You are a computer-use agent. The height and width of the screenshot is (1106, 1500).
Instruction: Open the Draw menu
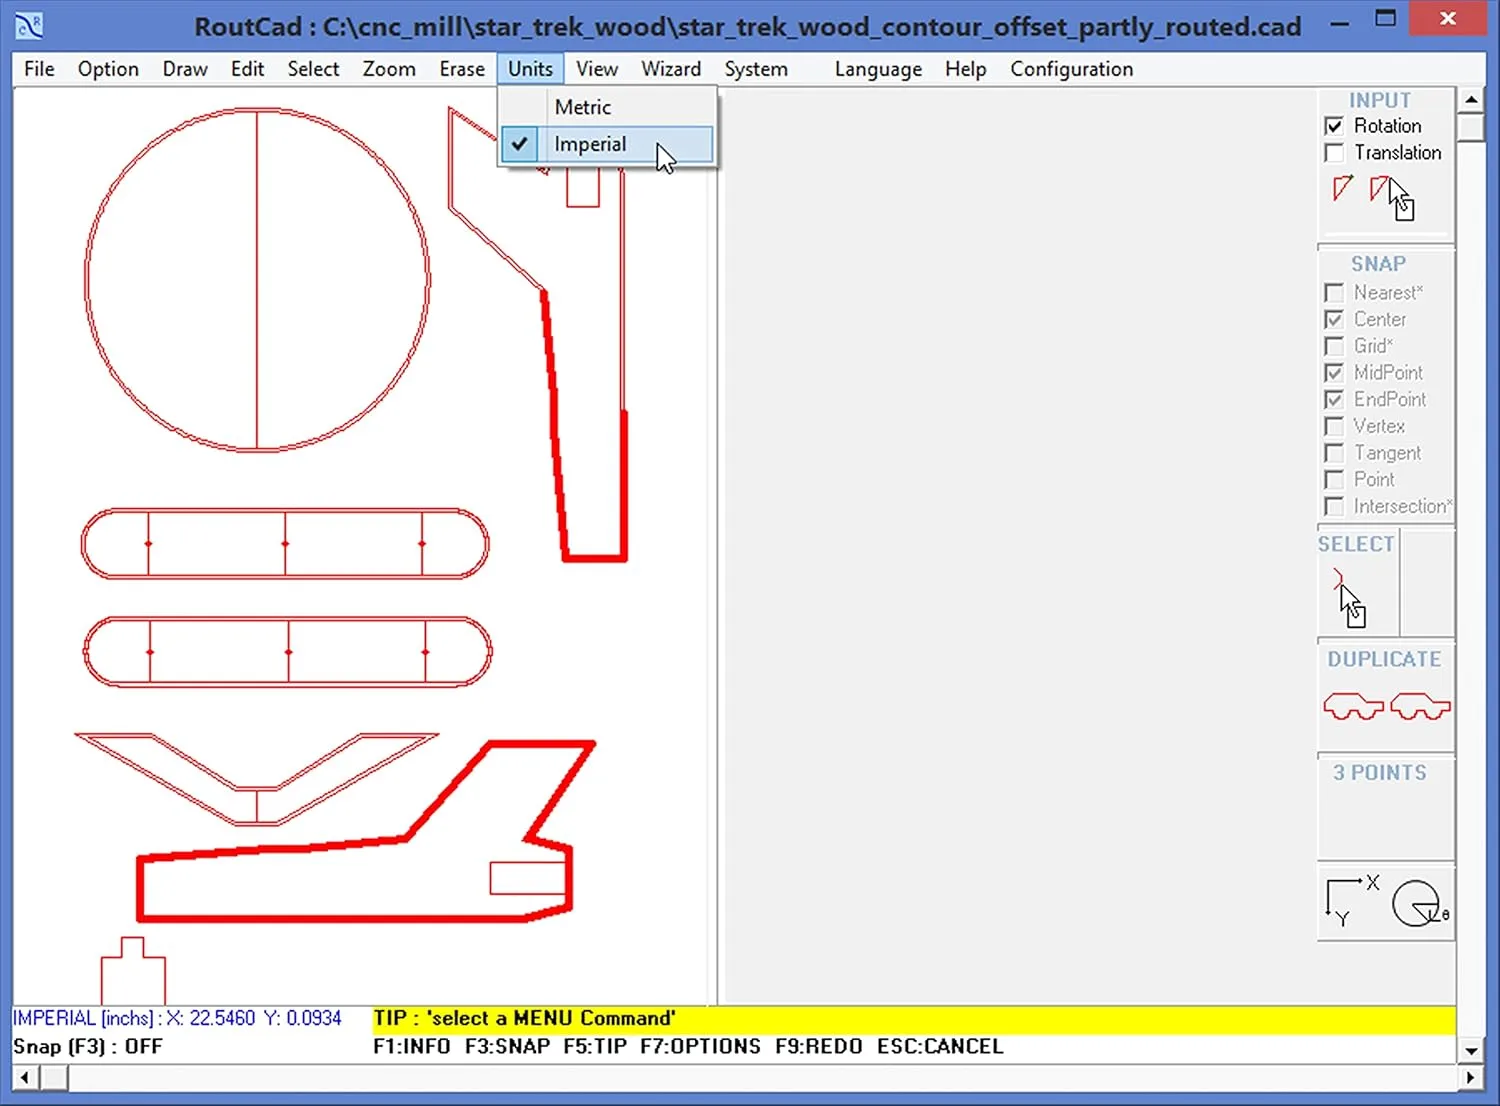[184, 68]
